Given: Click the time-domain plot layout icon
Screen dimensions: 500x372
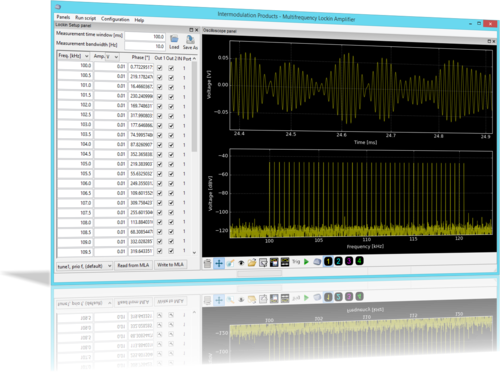Looking at the screenshot, I should 274,262.
